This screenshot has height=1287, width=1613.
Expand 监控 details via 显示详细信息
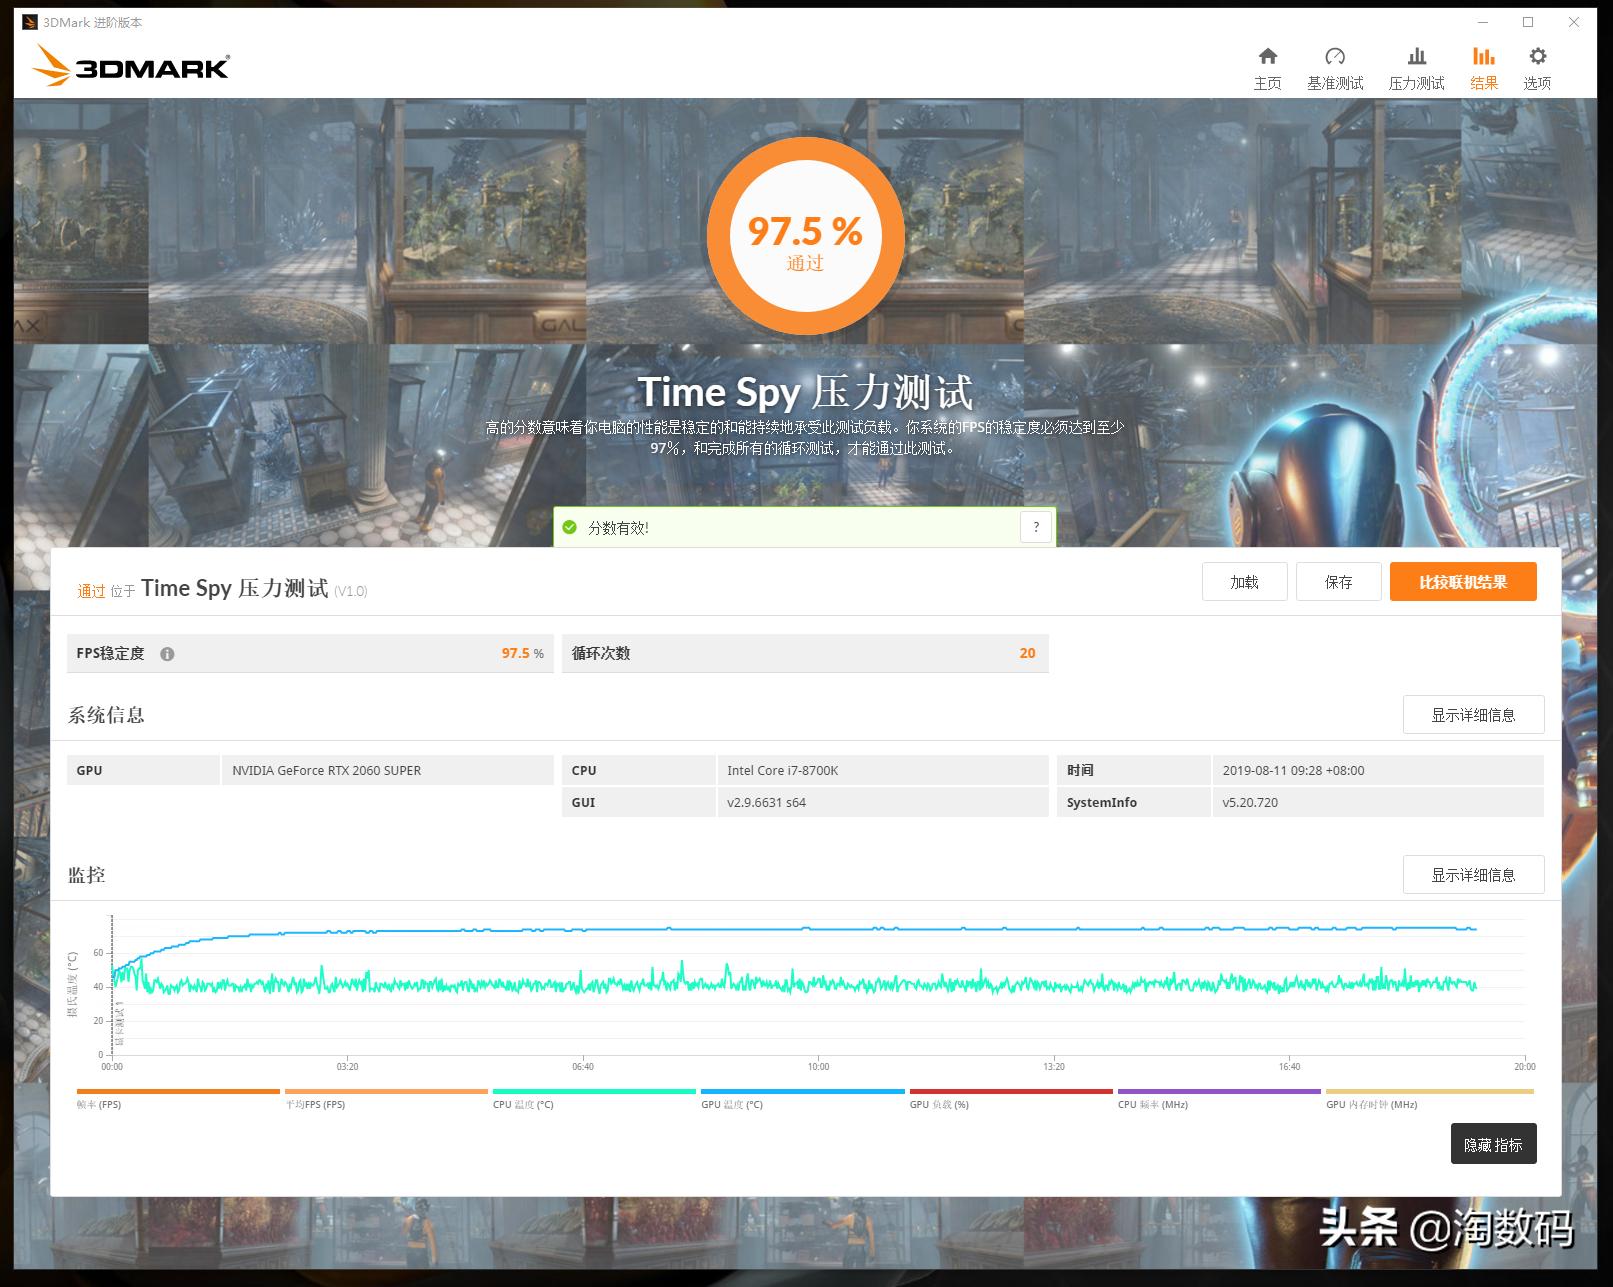[x=1473, y=874]
